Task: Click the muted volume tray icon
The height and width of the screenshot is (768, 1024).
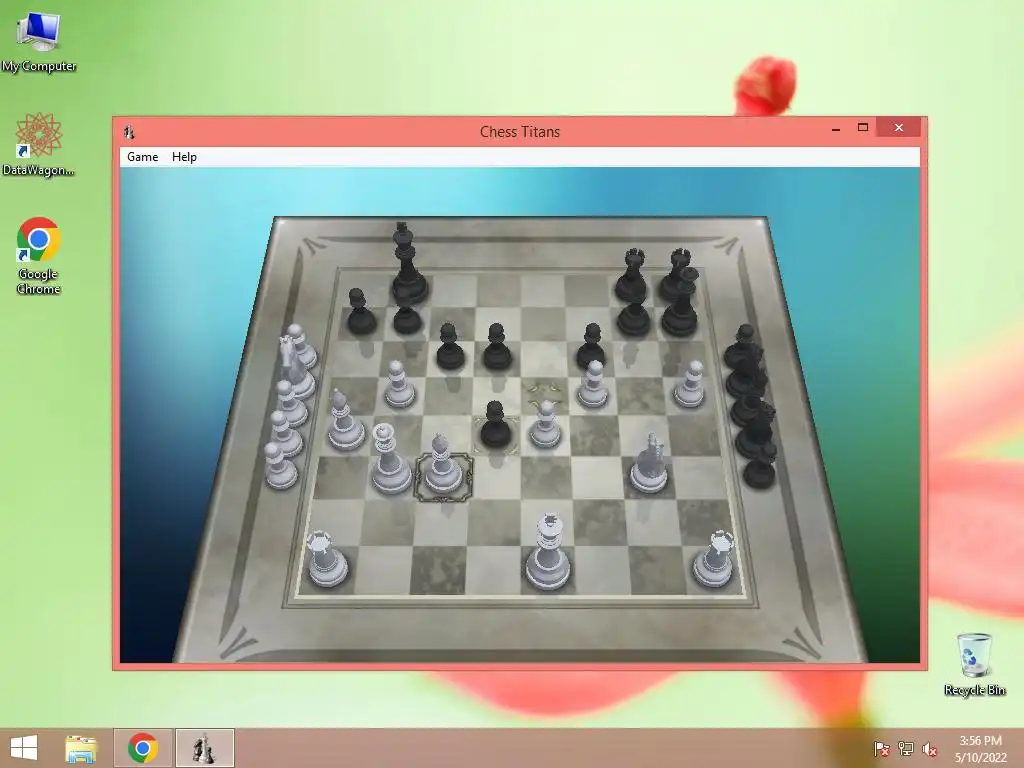Action: click(929, 748)
